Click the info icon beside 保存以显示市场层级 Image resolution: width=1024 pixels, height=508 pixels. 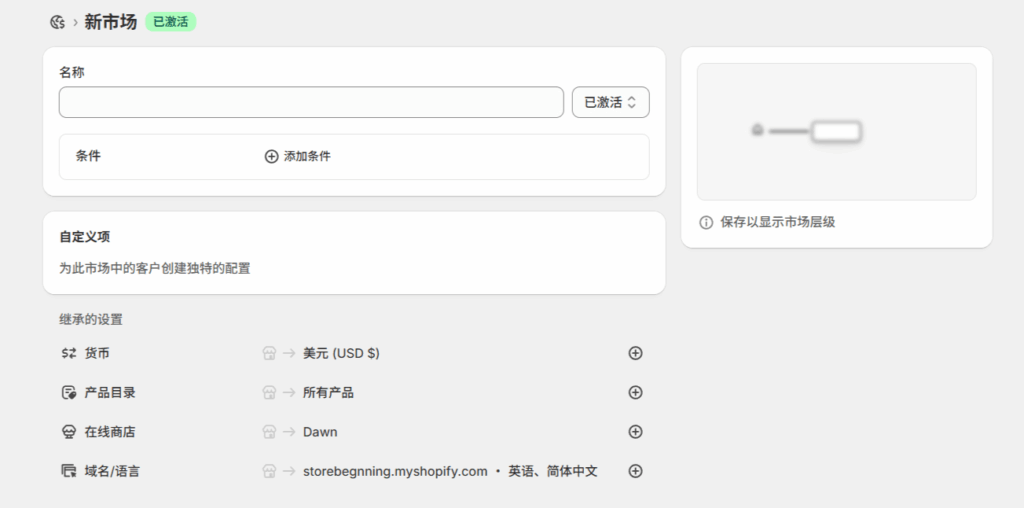pos(706,222)
